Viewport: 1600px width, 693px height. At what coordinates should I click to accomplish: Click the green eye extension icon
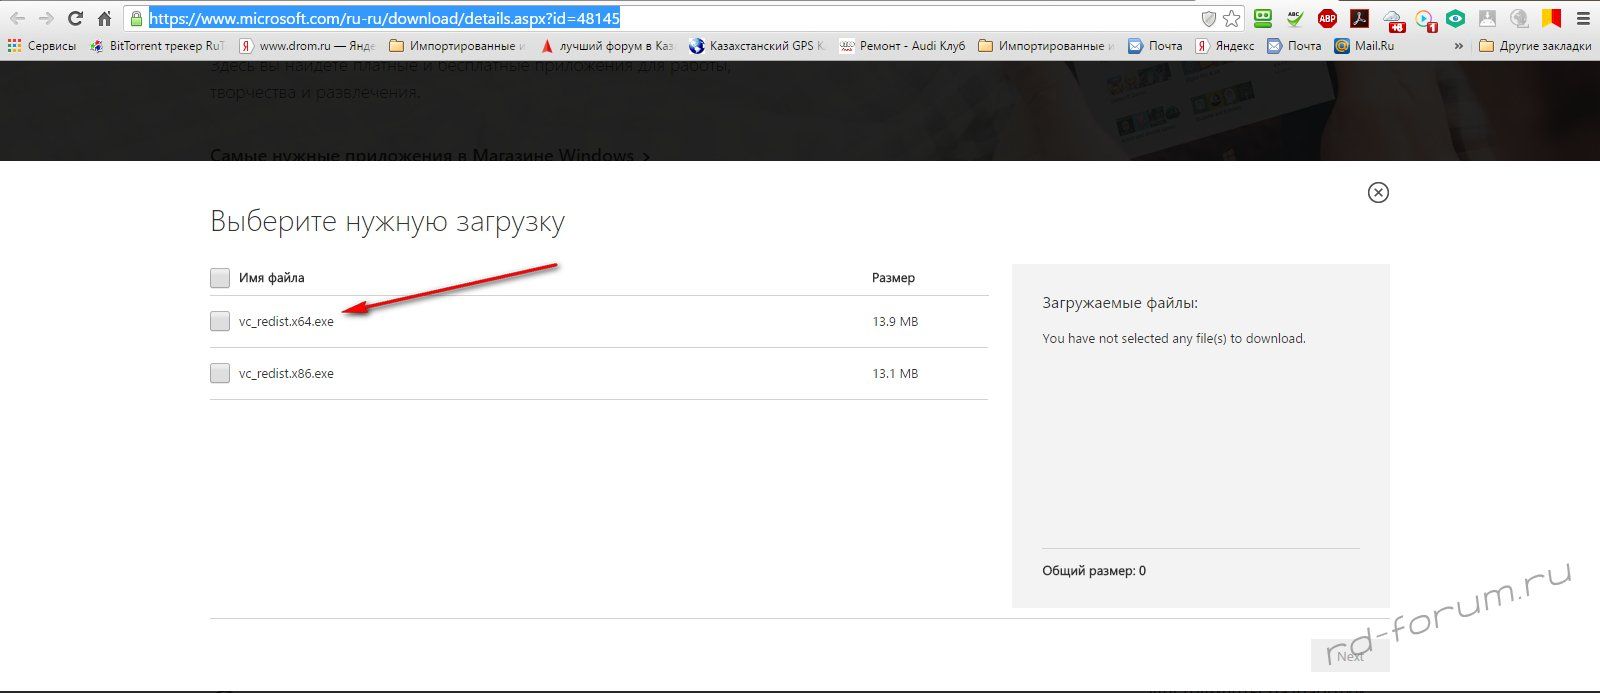(1456, 18)
